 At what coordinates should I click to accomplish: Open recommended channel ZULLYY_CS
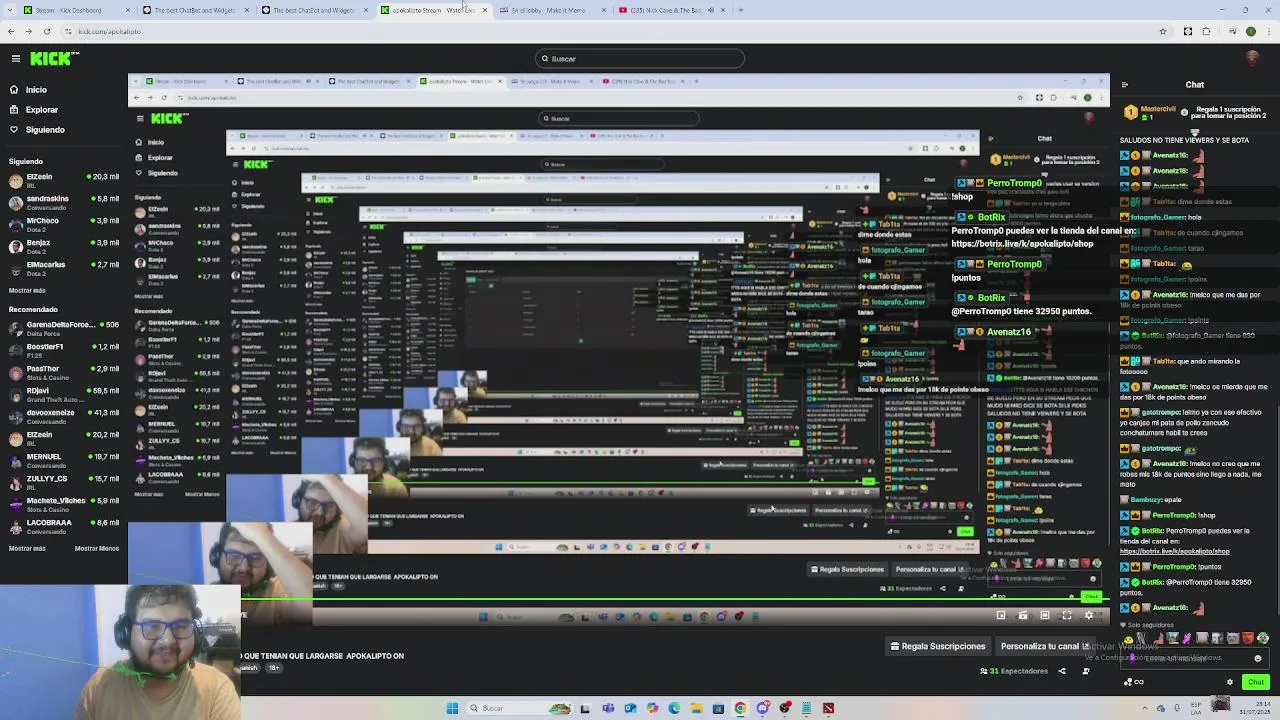(63, 482)
